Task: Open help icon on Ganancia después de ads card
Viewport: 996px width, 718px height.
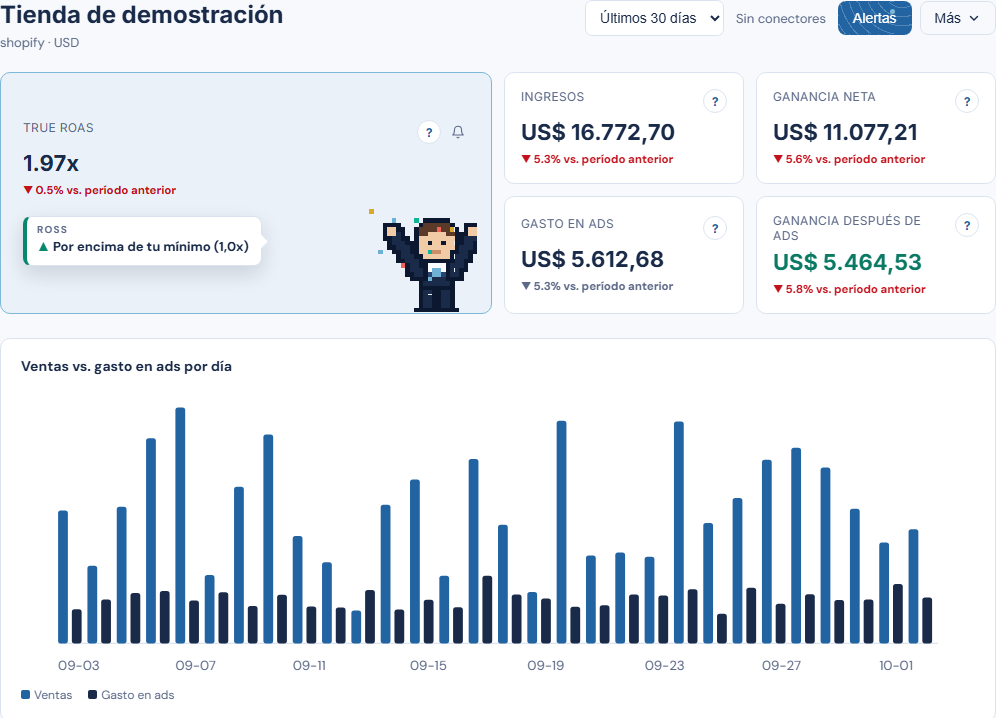Action: pos(967,225)
